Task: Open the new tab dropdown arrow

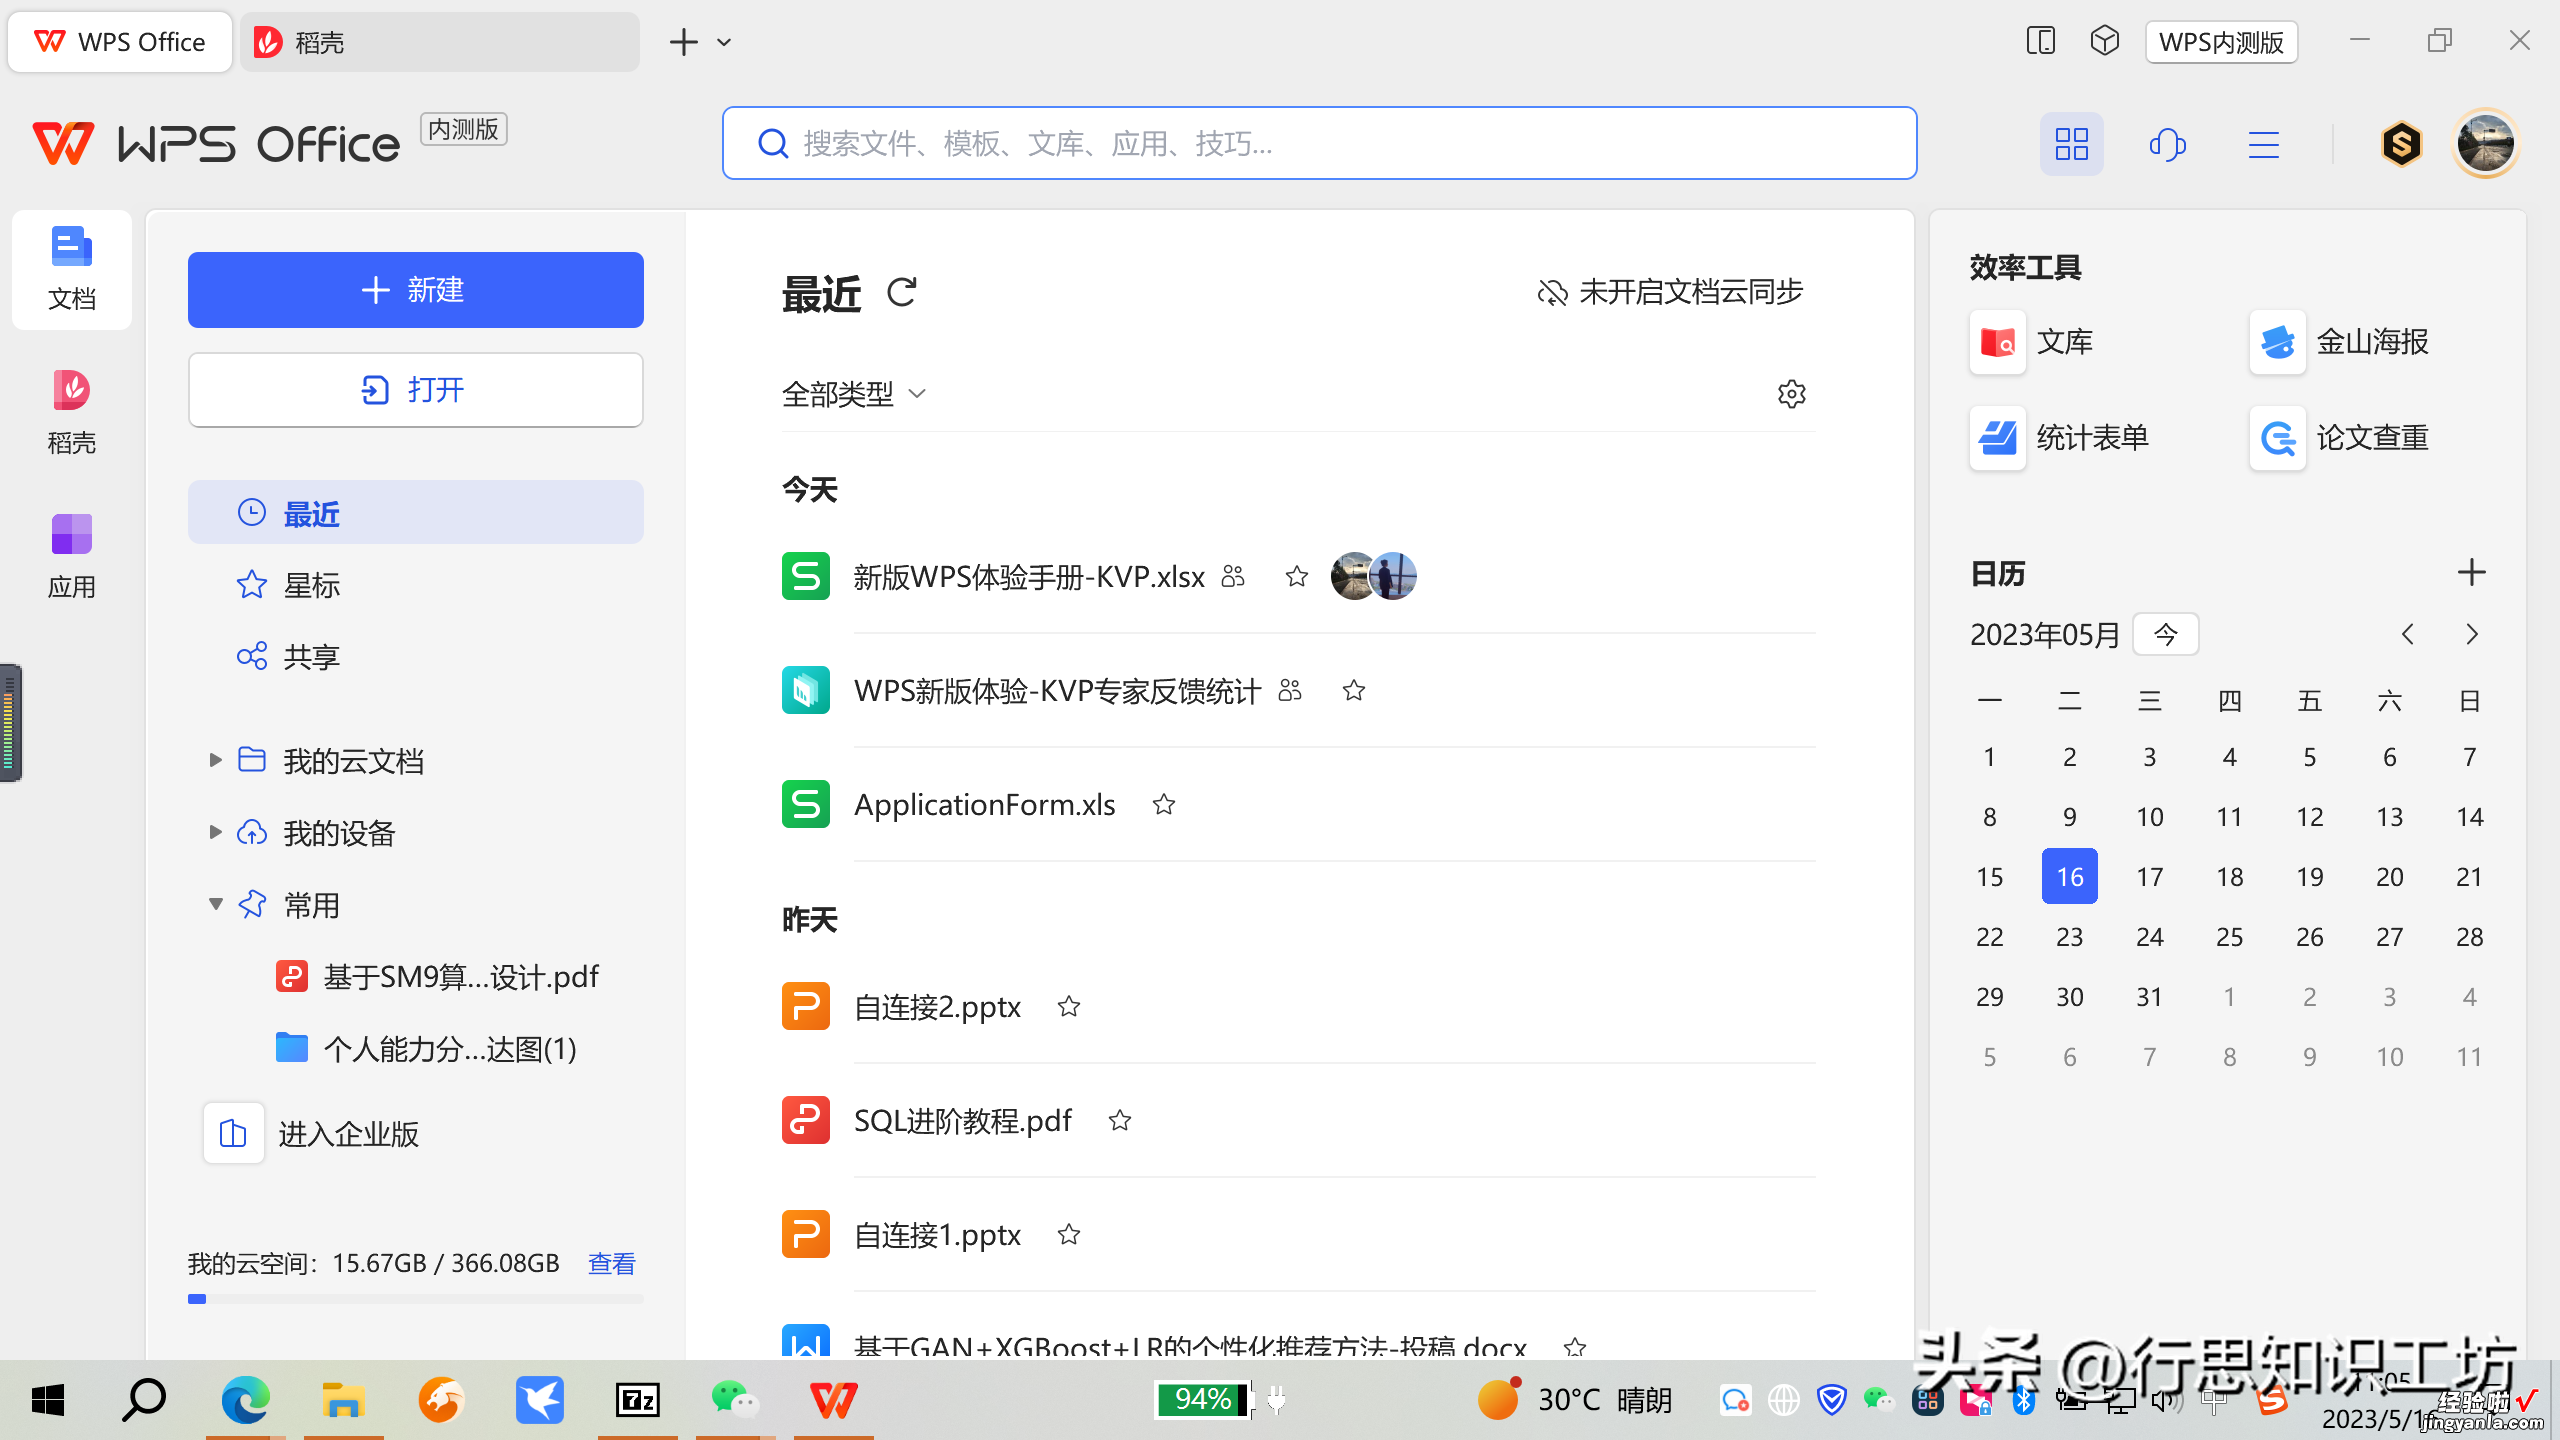Action: pyautogui.click(x=725, y=43)
